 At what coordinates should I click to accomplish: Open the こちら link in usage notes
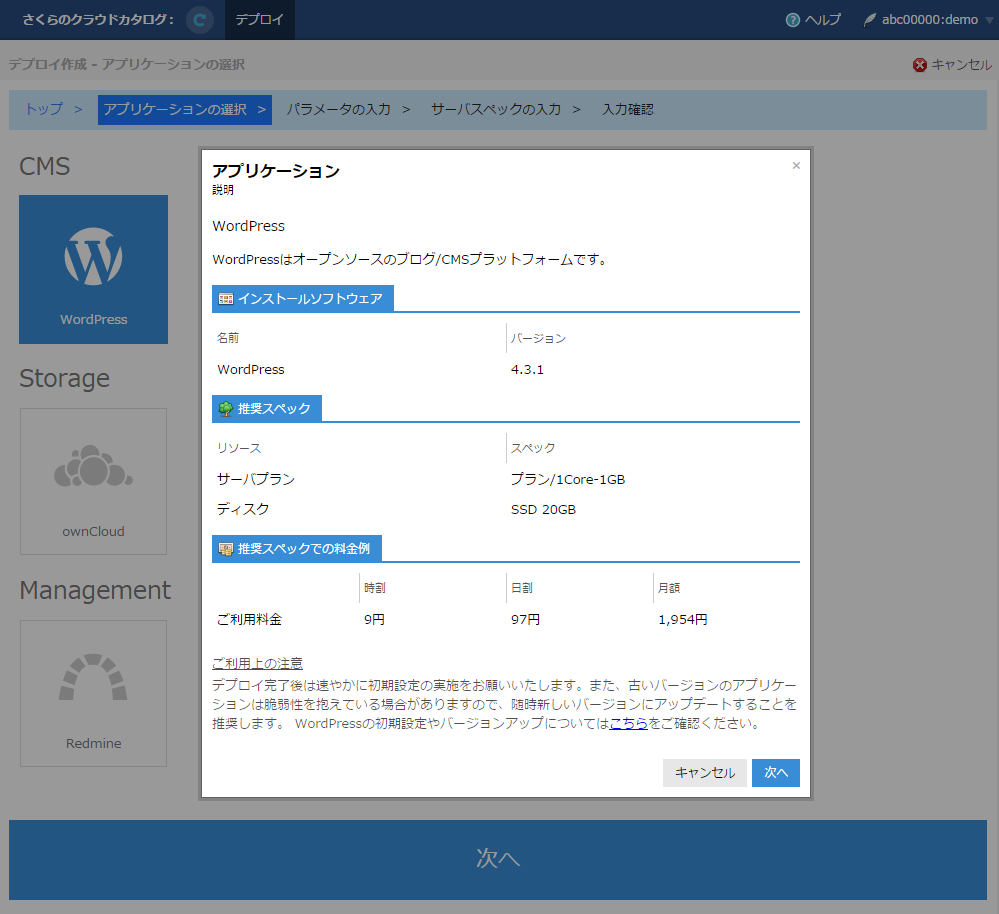coord(628,724)
